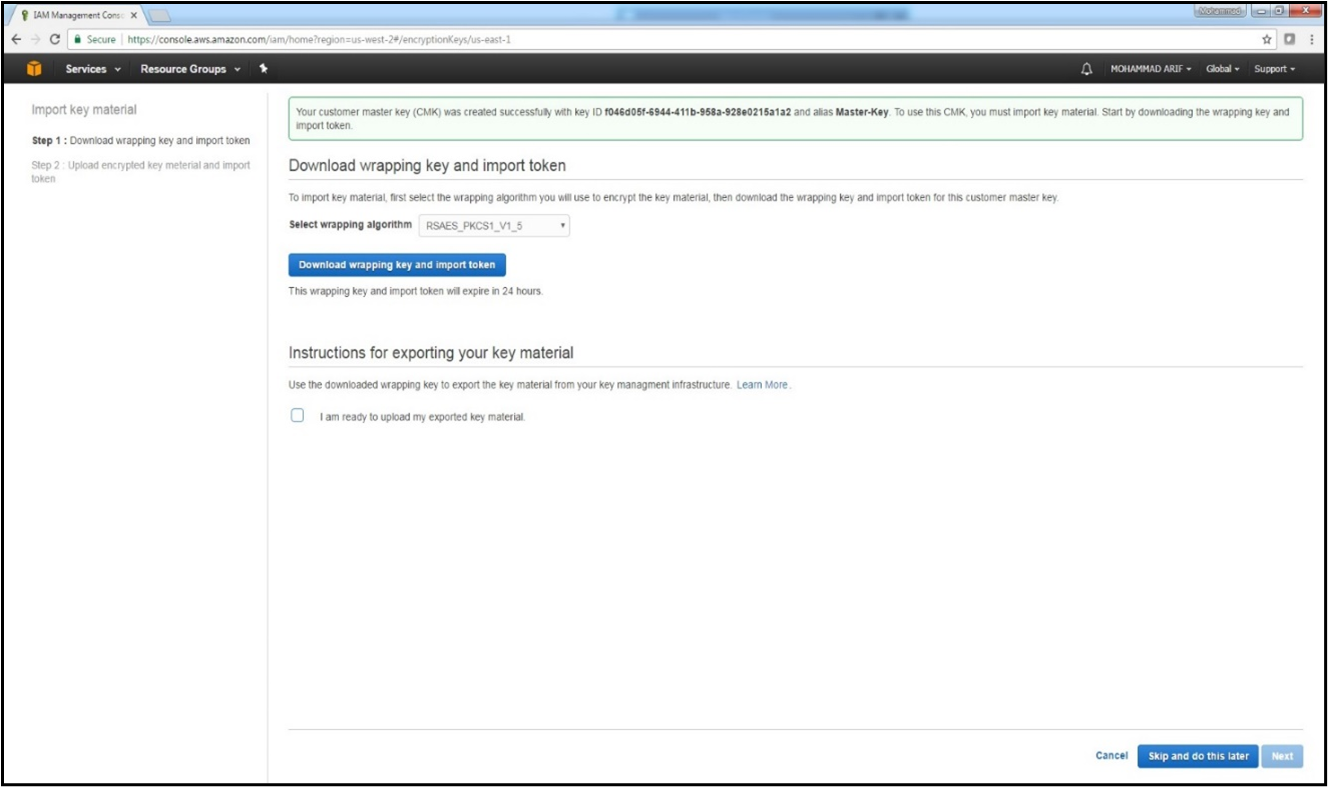Open the Global region dropdown

click(x=1222, y=69)
